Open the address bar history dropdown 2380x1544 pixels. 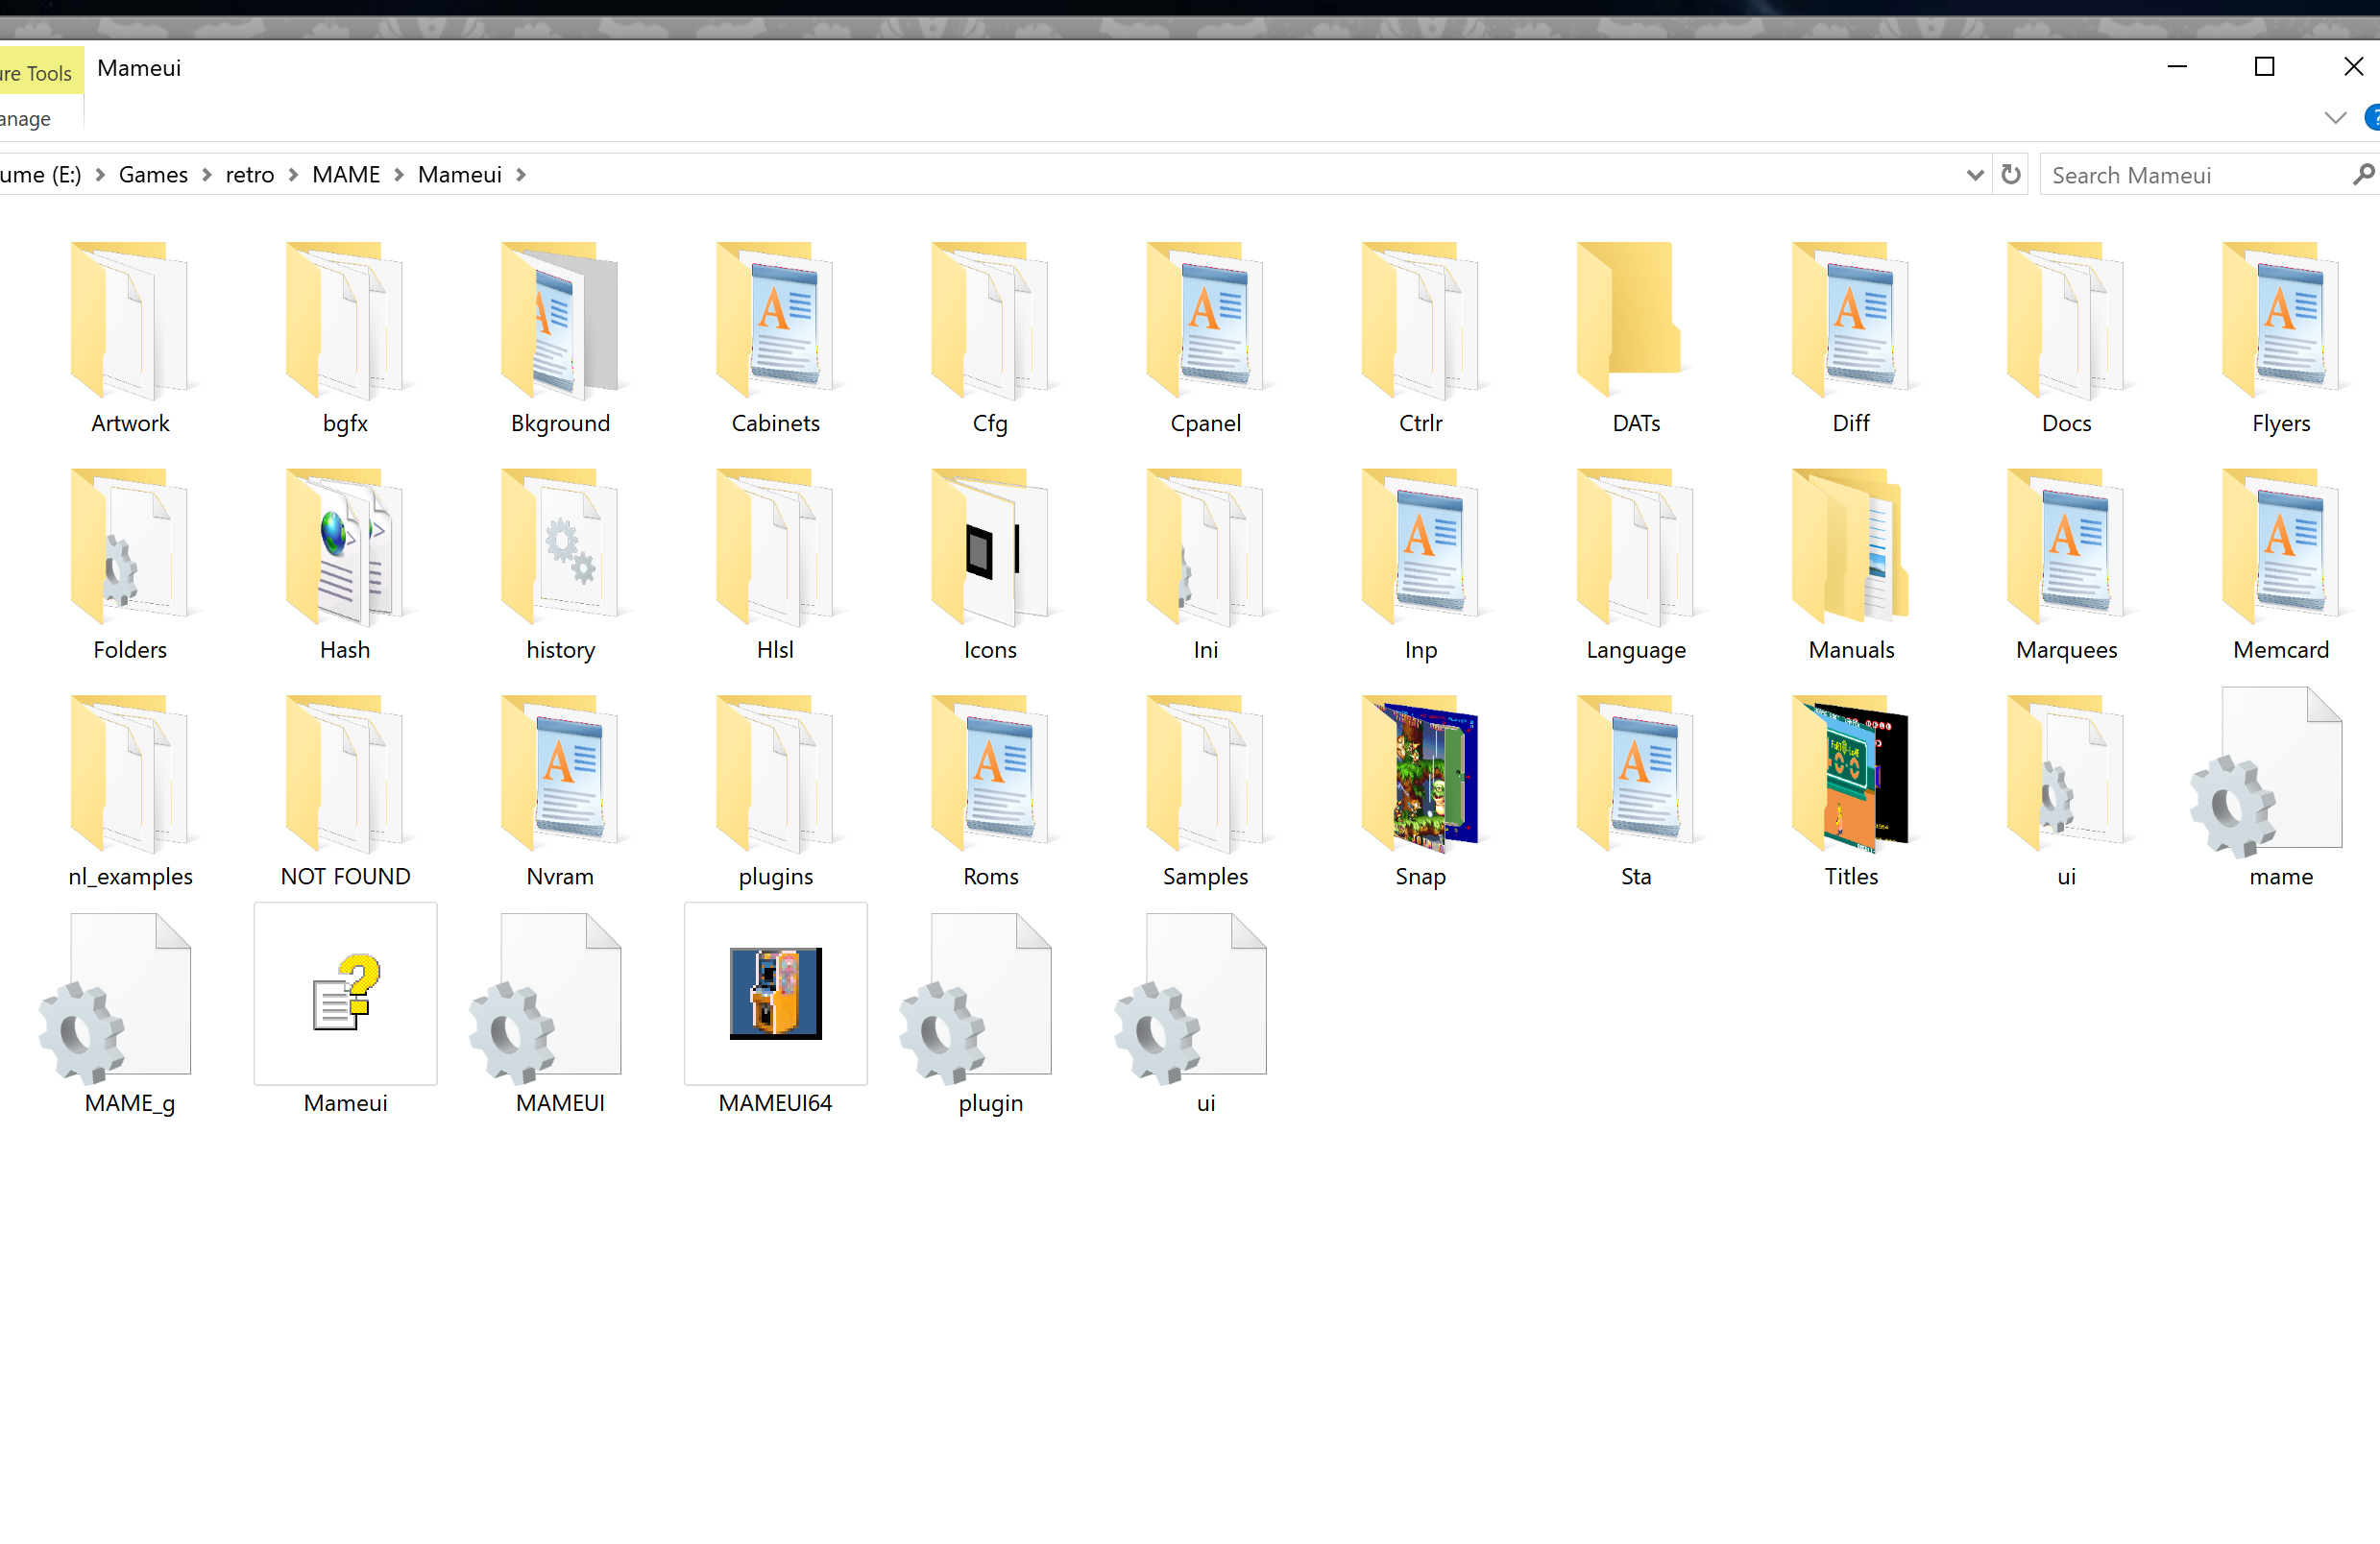coord(1975,175)
